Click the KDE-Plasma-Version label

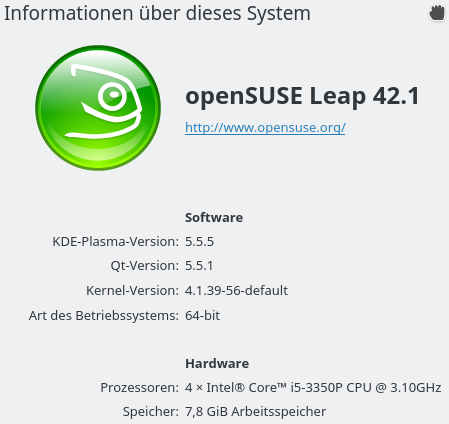(115, 242)
